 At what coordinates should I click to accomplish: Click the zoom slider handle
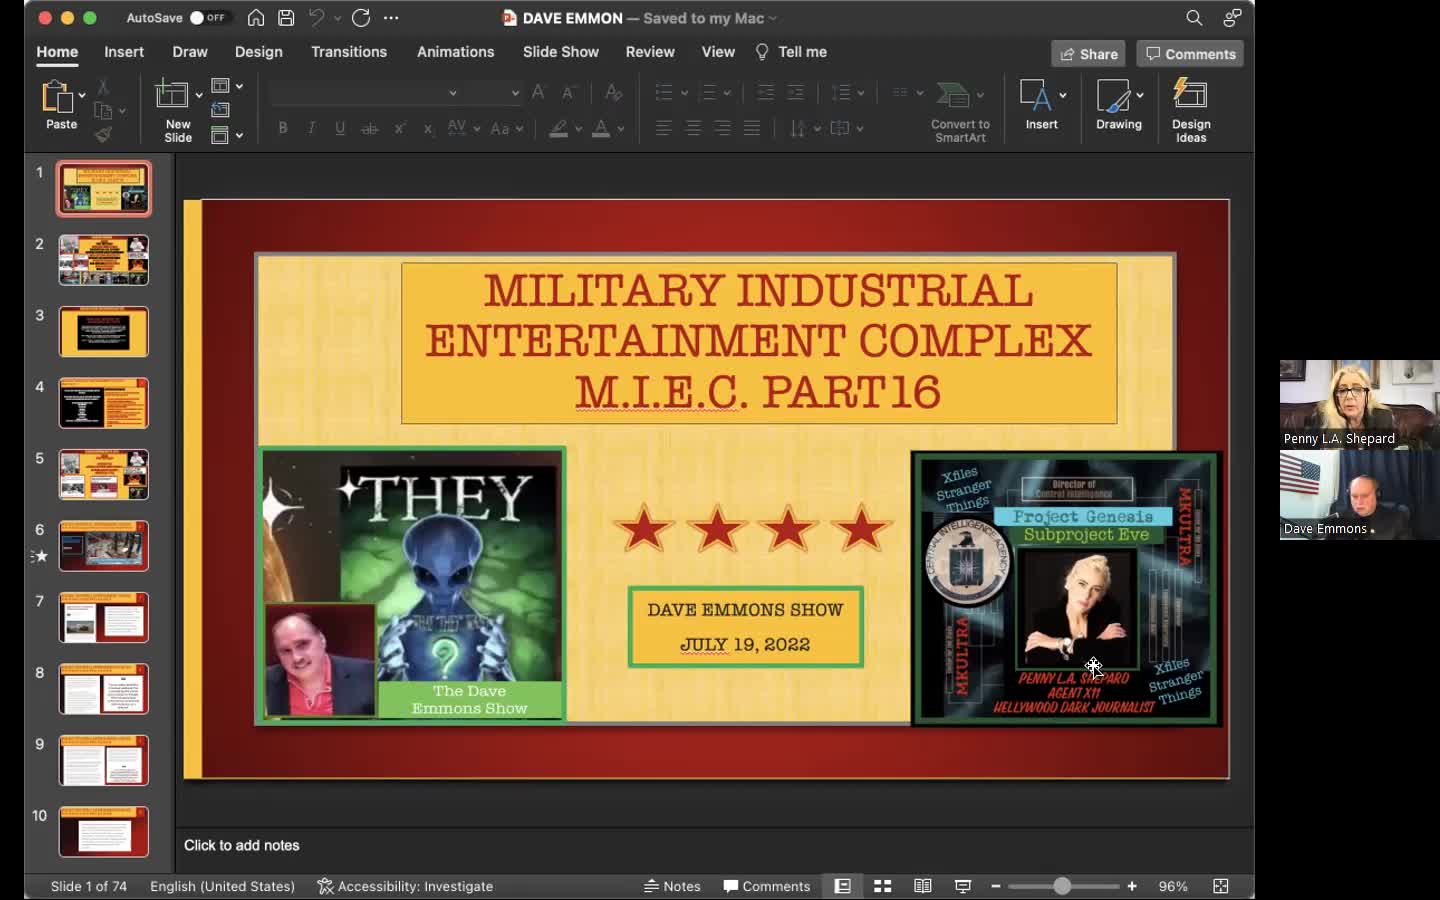coord(1062,886)
